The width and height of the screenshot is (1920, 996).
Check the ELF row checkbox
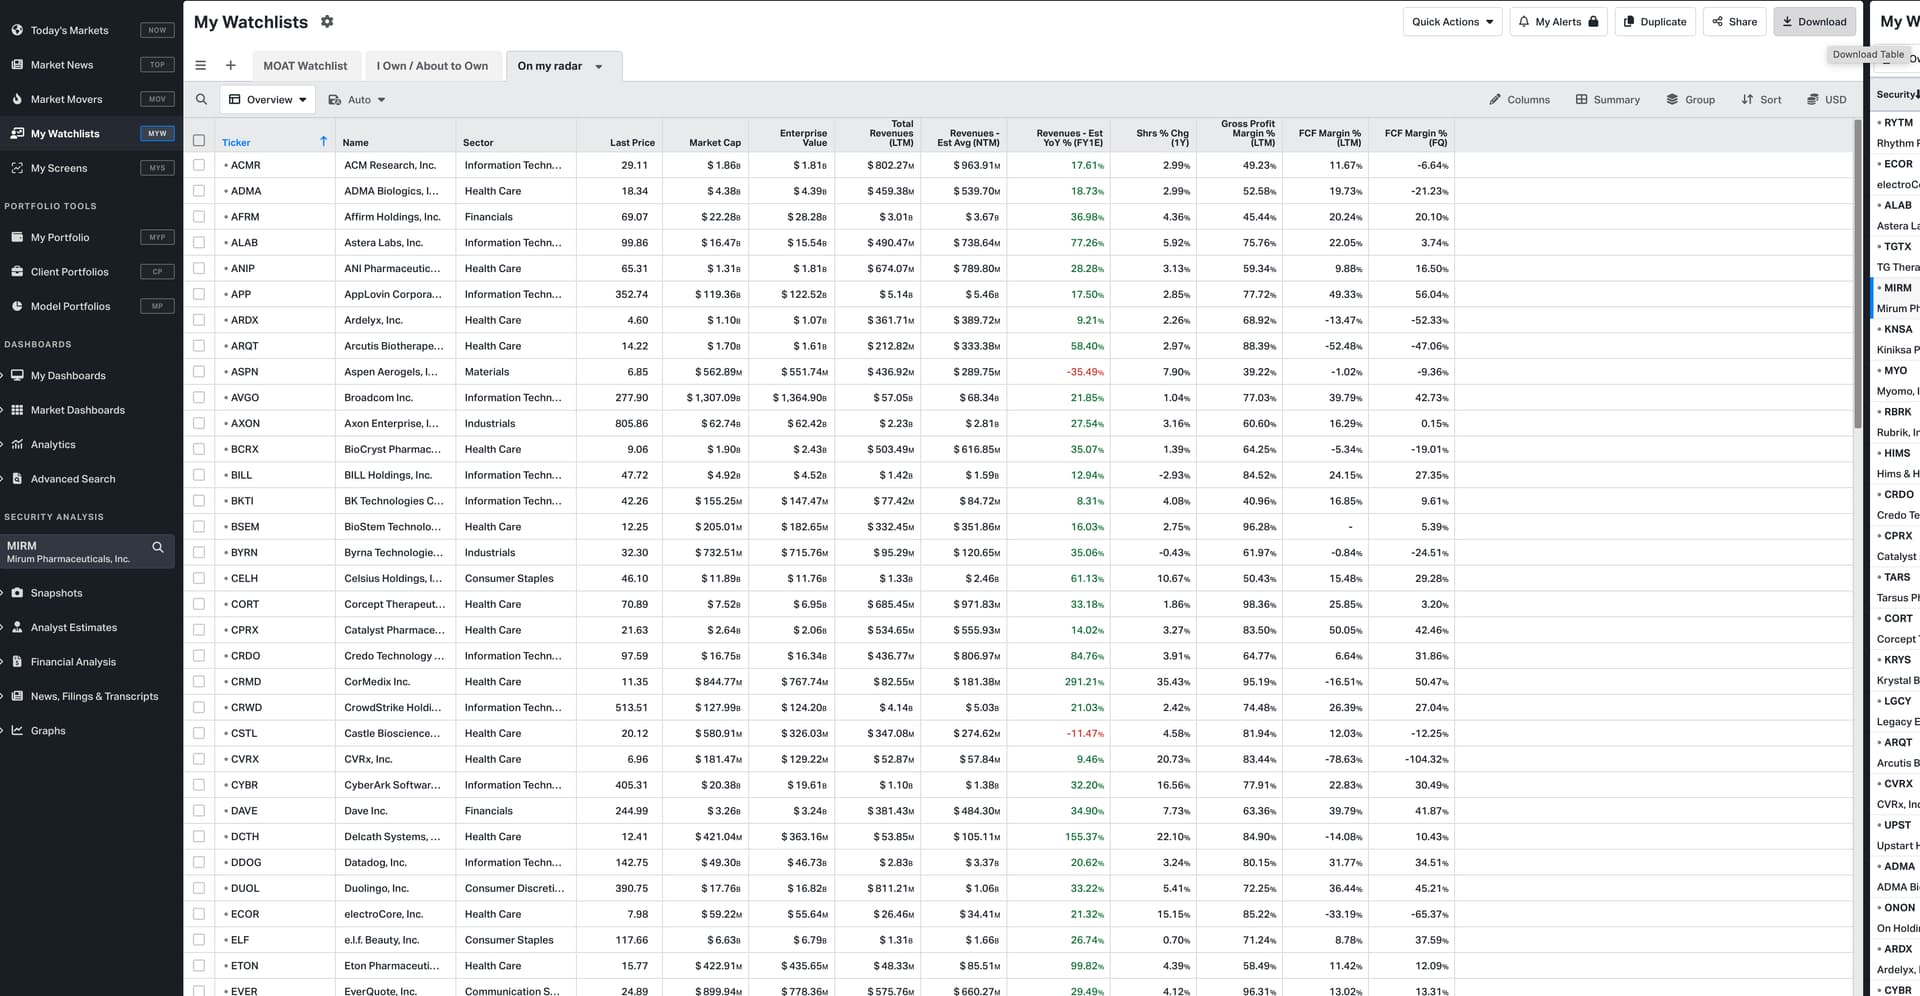(x=199, y=940)
